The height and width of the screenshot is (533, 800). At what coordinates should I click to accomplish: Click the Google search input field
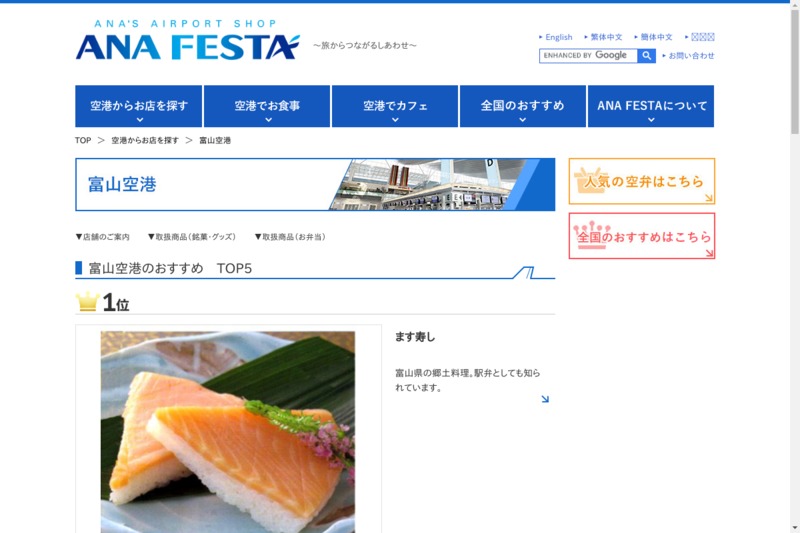coord(588,56)
